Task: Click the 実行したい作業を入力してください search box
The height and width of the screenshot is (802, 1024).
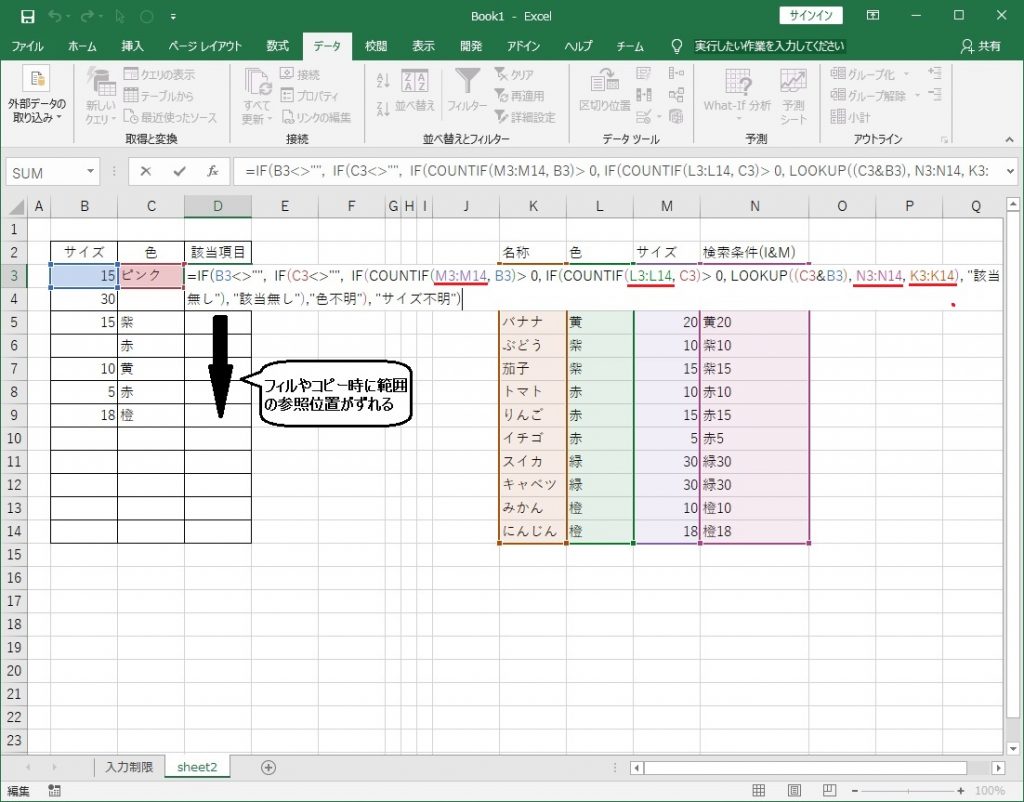Action: (769, 46)
